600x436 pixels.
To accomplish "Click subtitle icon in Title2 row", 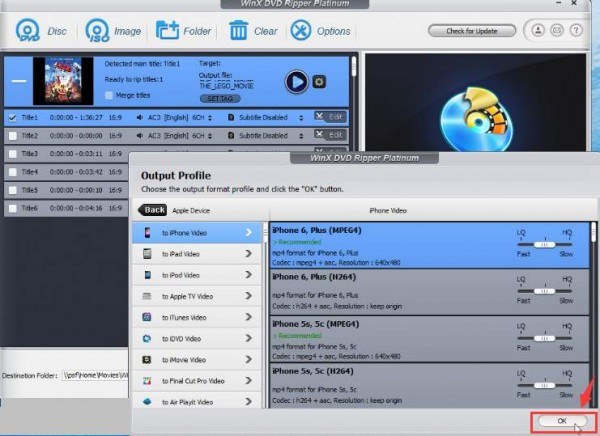I will (x=231, y=135).
